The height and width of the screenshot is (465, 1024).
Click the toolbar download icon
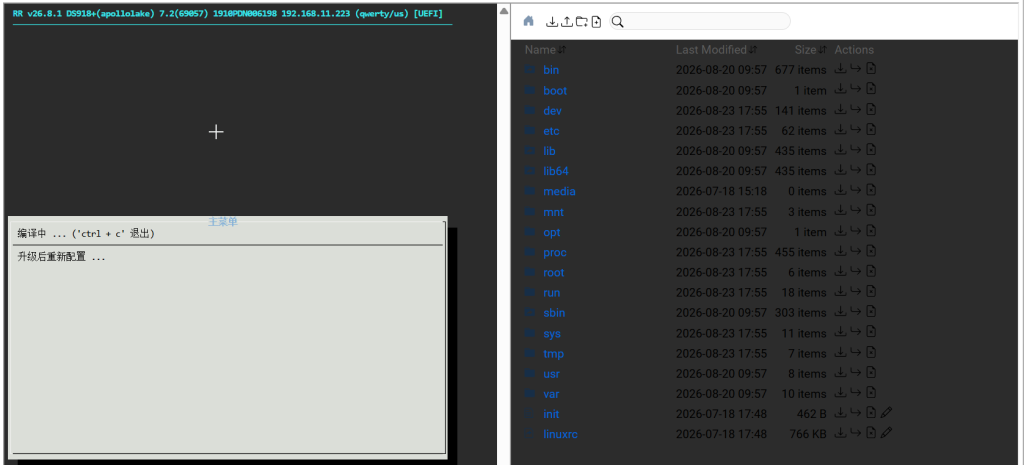click(x=552, y=22)
